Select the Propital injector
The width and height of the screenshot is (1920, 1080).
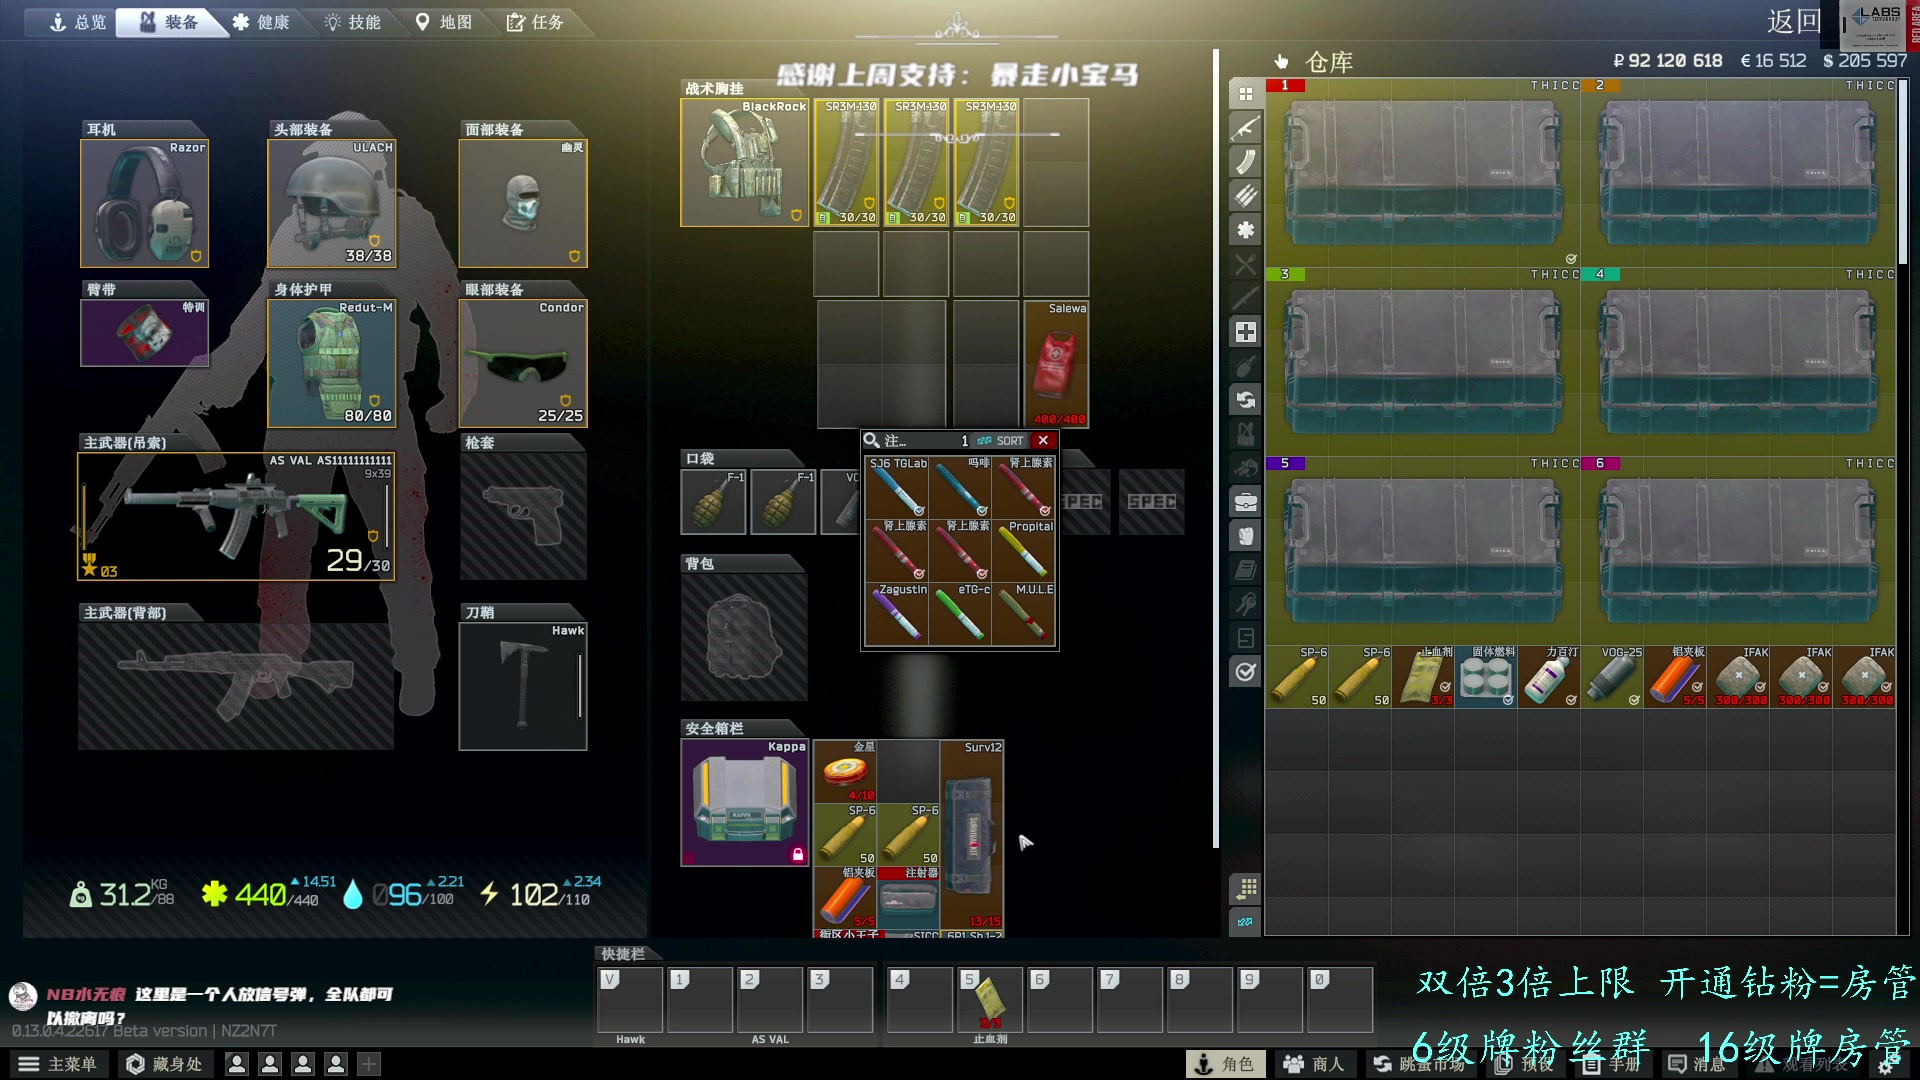(x=1023, y=550)
